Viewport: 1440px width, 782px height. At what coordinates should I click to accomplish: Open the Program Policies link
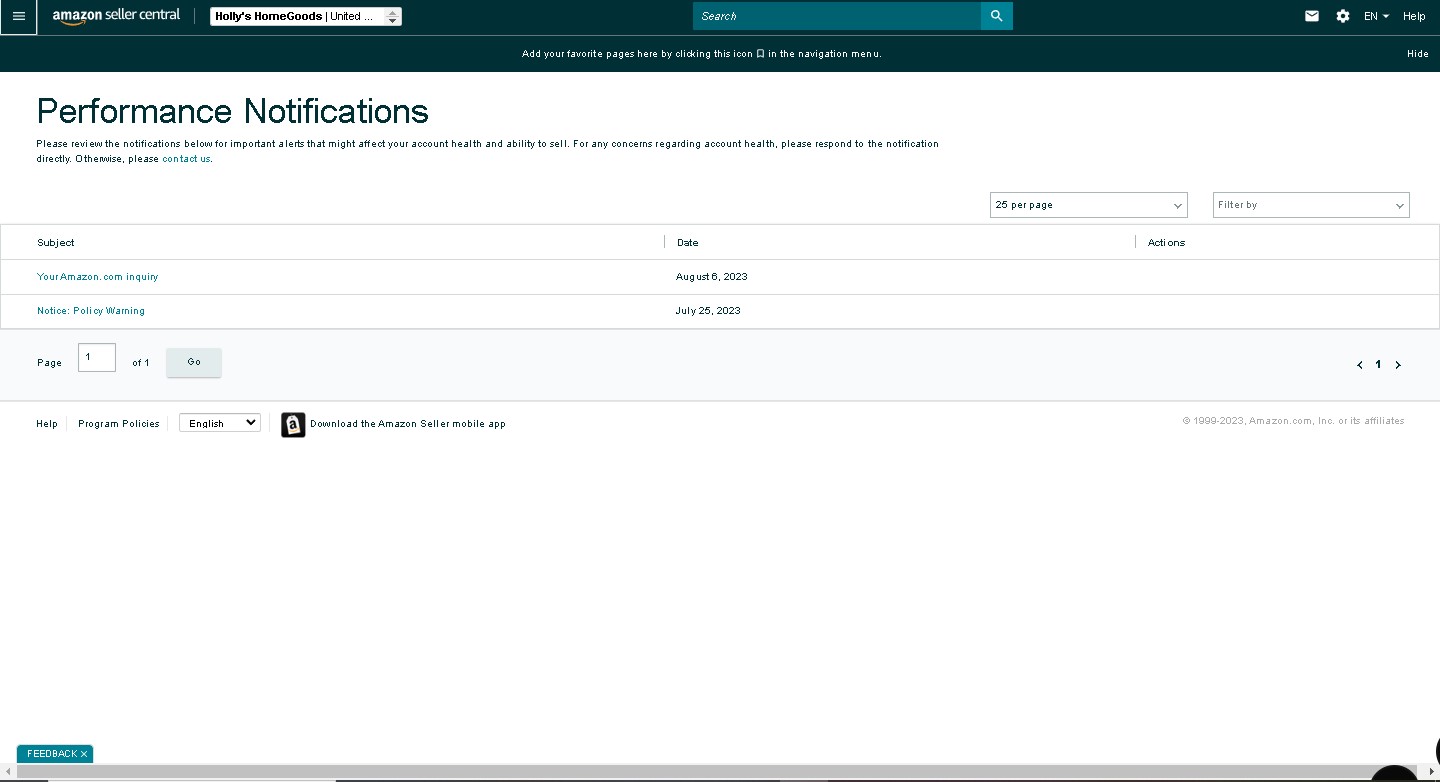[x=119, y=424]
